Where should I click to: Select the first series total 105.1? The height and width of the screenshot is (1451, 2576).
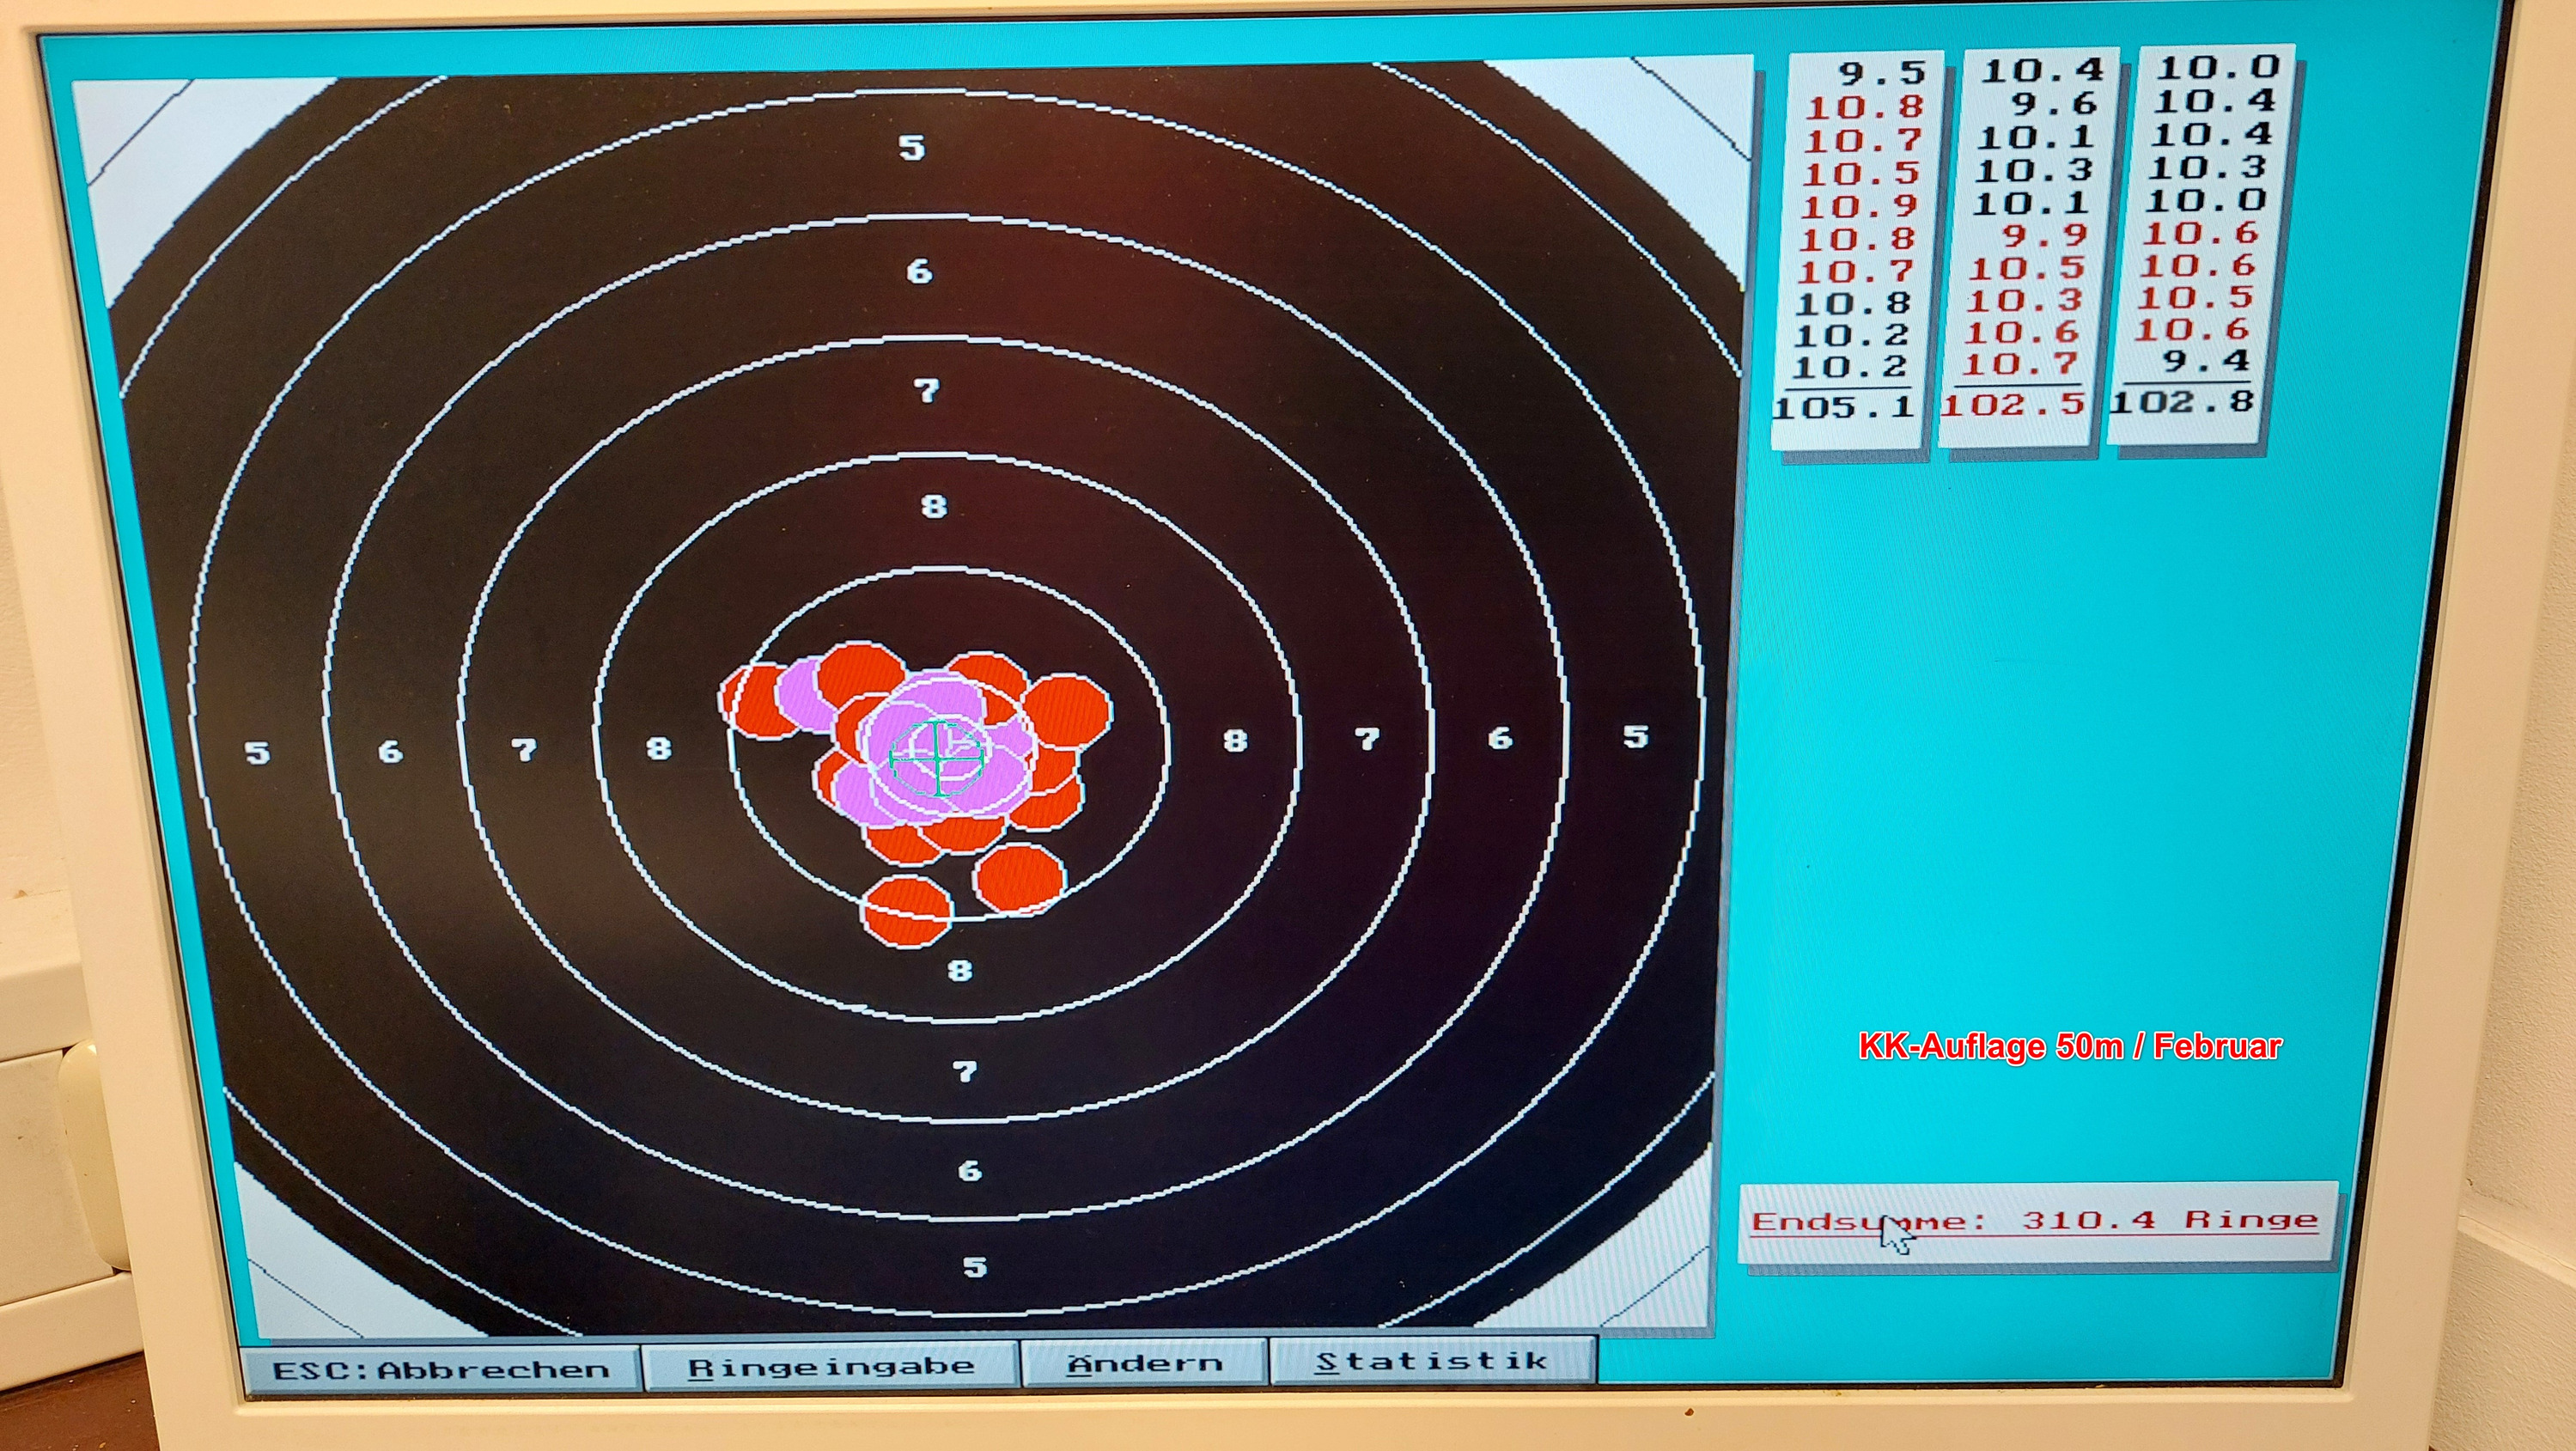[x=1843, y=407]
